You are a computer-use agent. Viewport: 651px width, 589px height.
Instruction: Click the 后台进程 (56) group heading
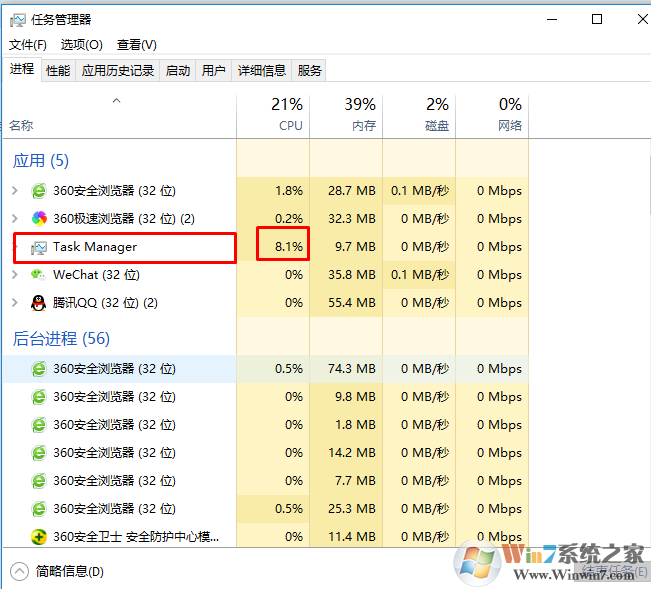(61, 339)
